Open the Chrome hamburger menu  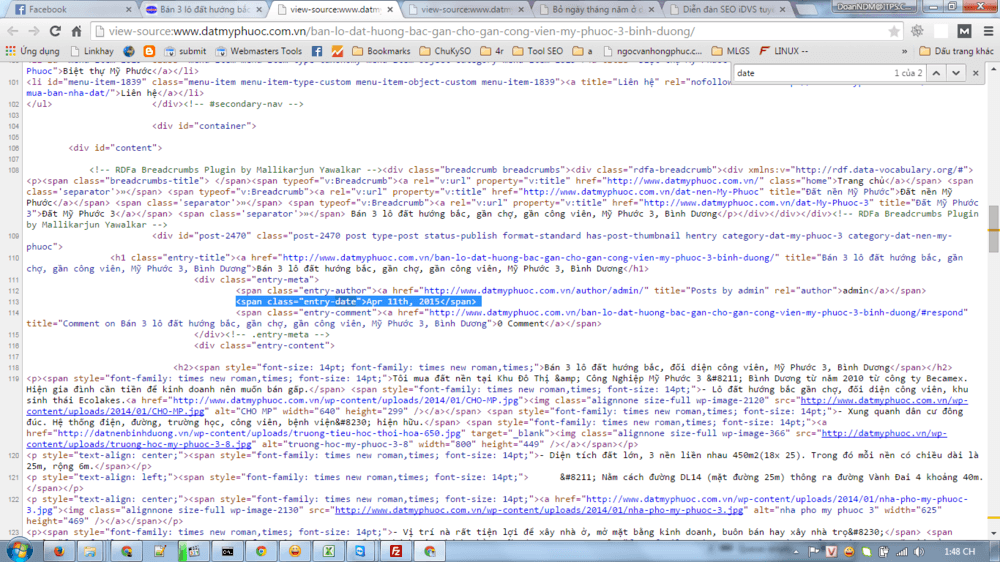(x=988, y=31)
